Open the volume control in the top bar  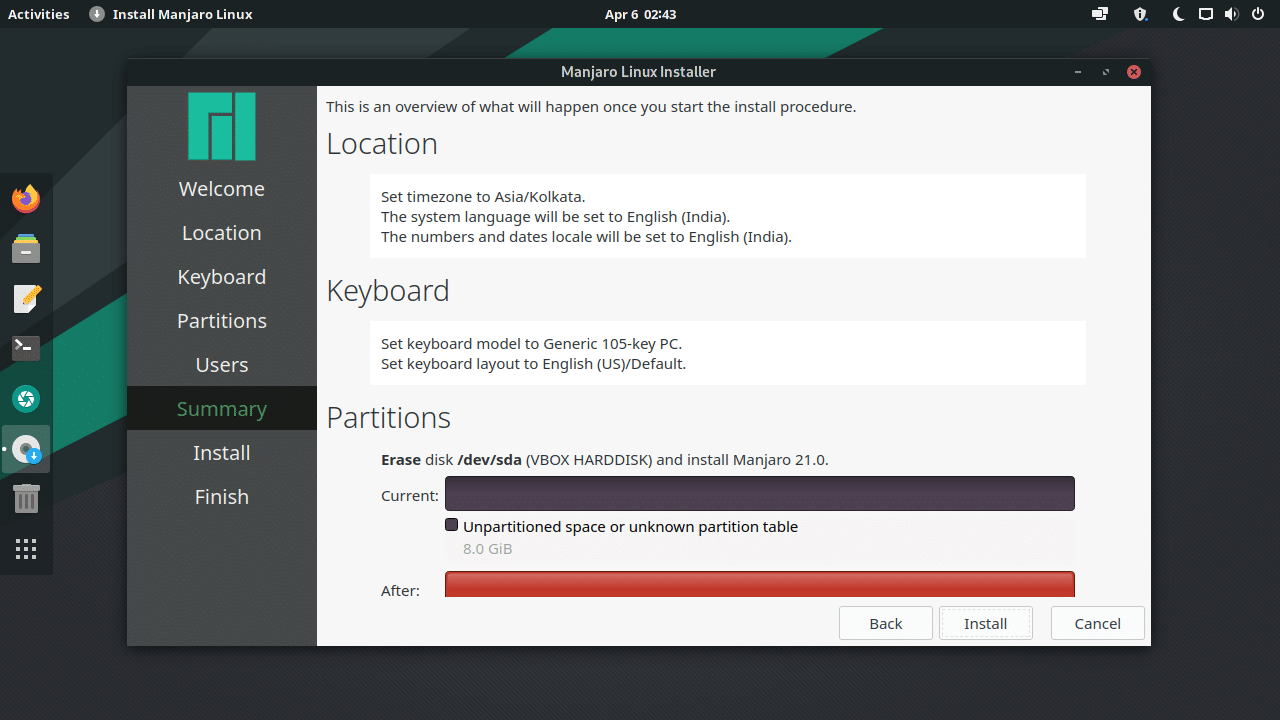(x=1232, y=14)
